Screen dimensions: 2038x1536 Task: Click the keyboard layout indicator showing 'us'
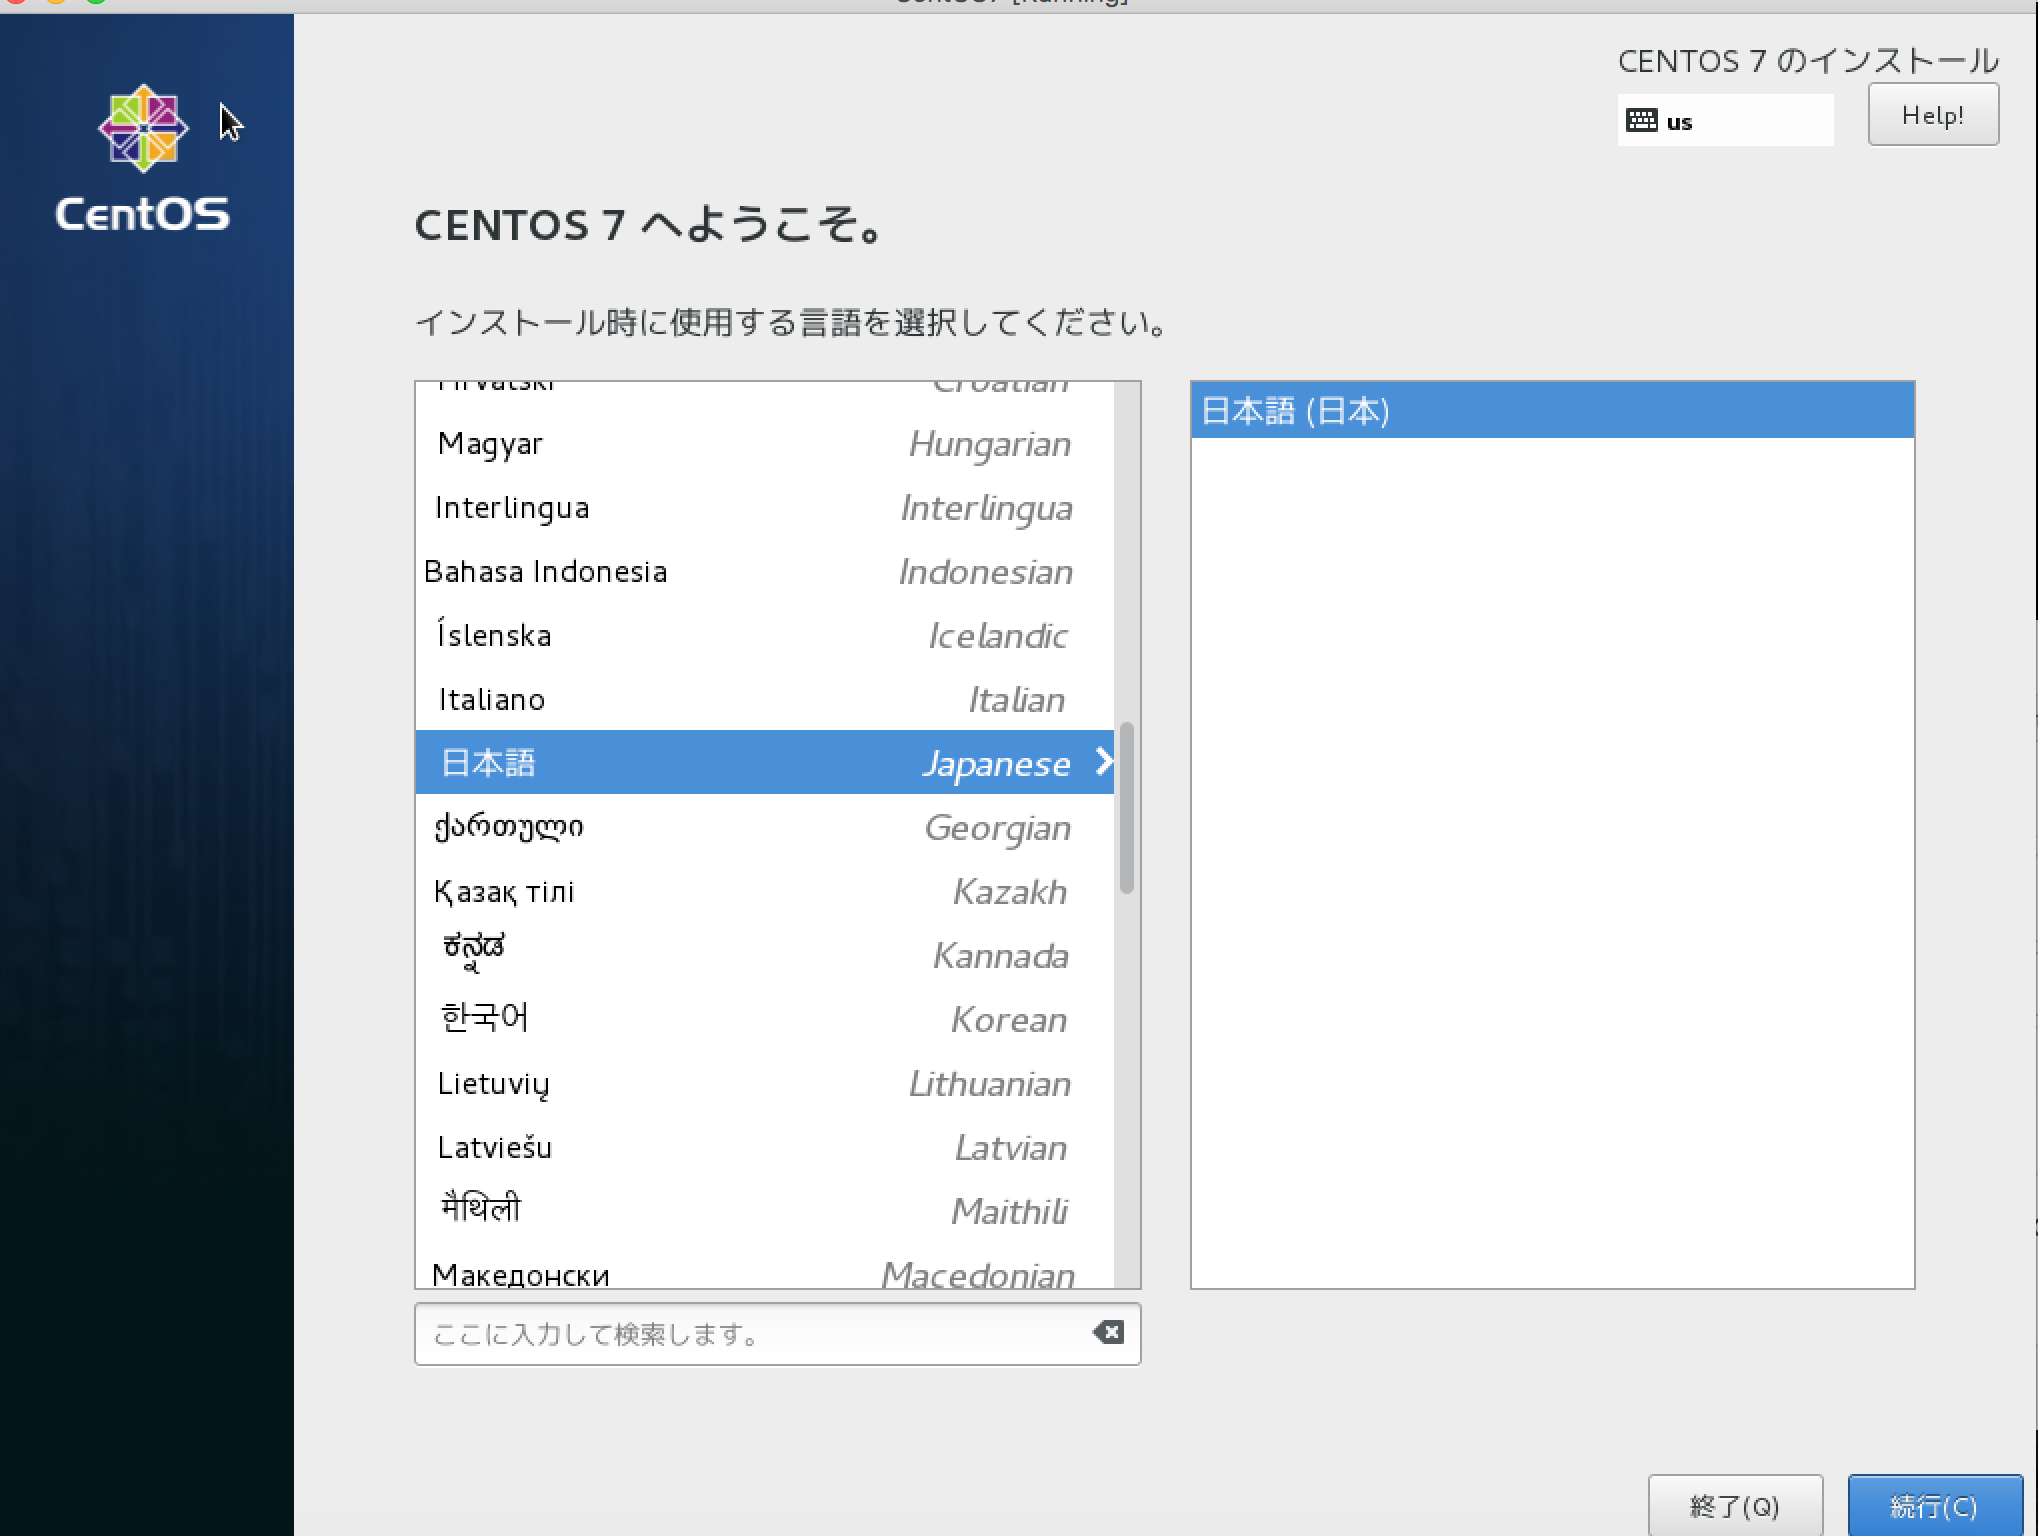[x=1723, y=120]
